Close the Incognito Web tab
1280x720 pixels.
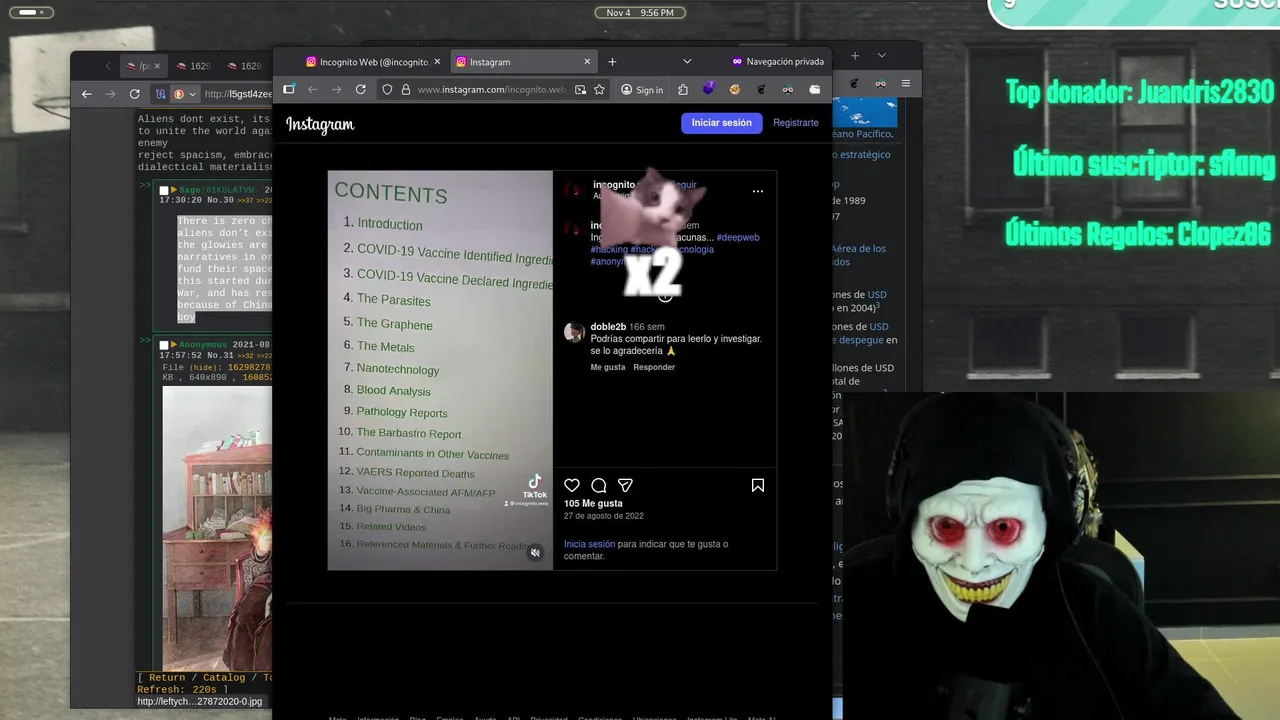coord(437,62)
